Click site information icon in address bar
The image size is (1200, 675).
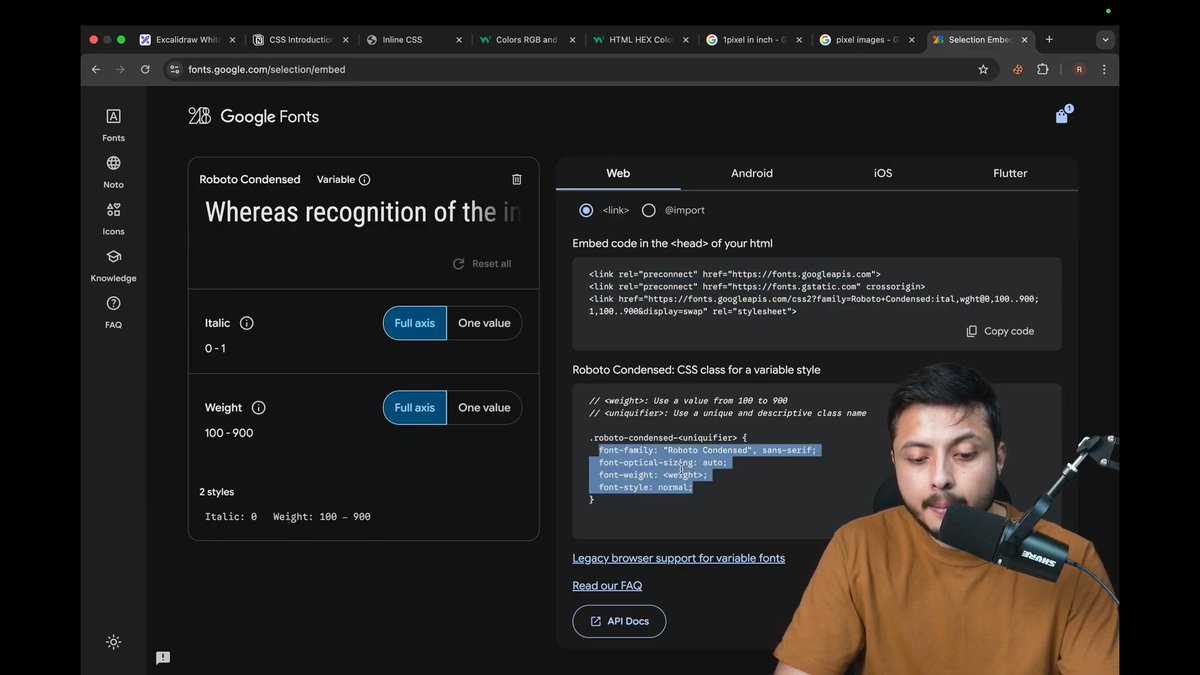coord(174,69)
